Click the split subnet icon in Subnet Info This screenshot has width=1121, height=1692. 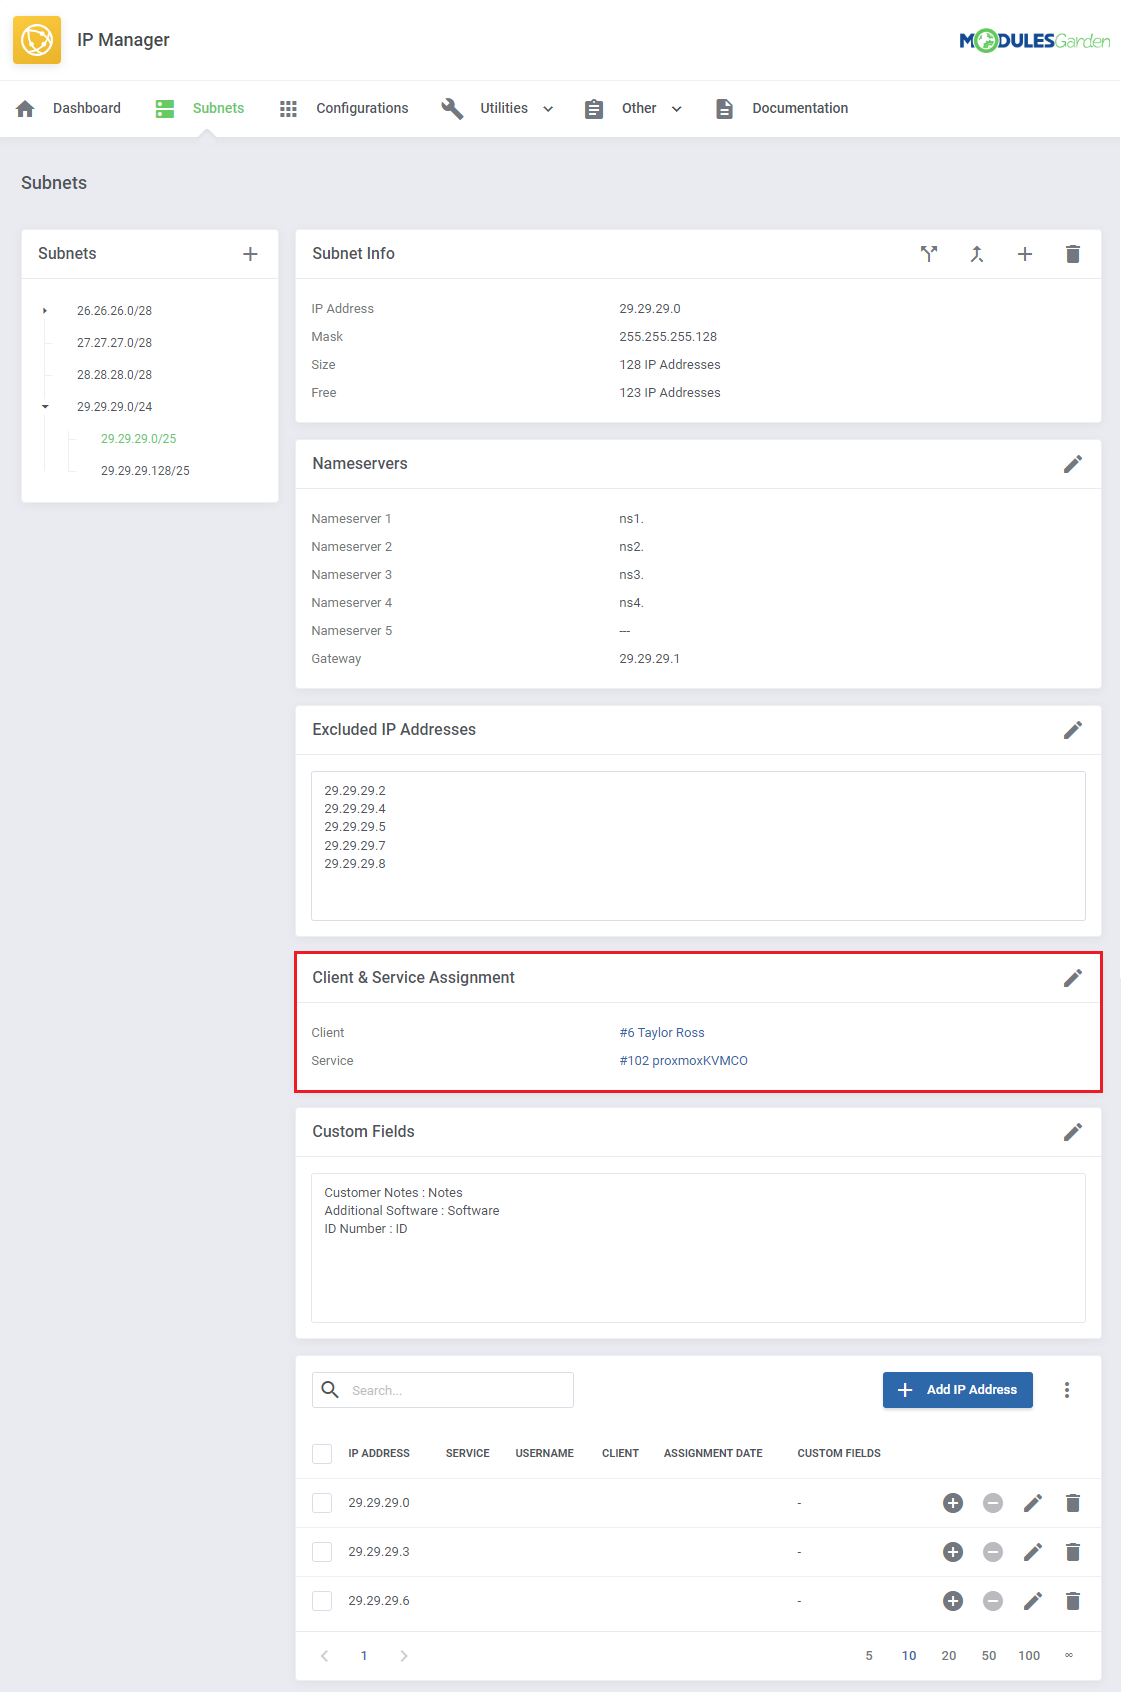pyautogui.click(x=929, y=254)
